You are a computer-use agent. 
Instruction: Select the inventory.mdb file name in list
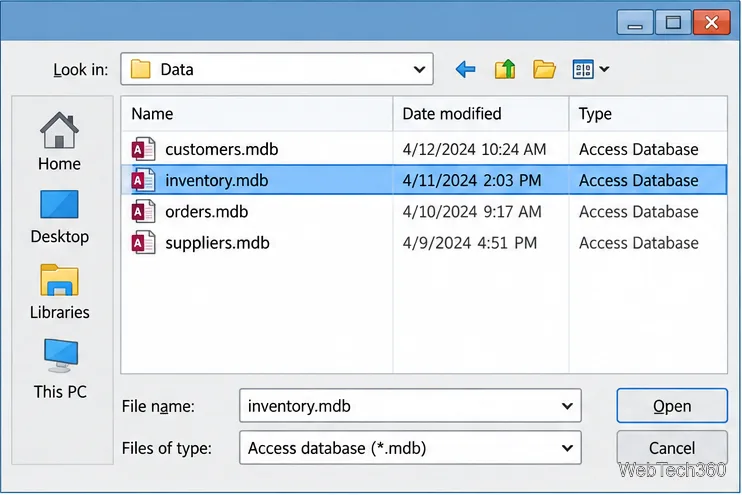[217, 180]
